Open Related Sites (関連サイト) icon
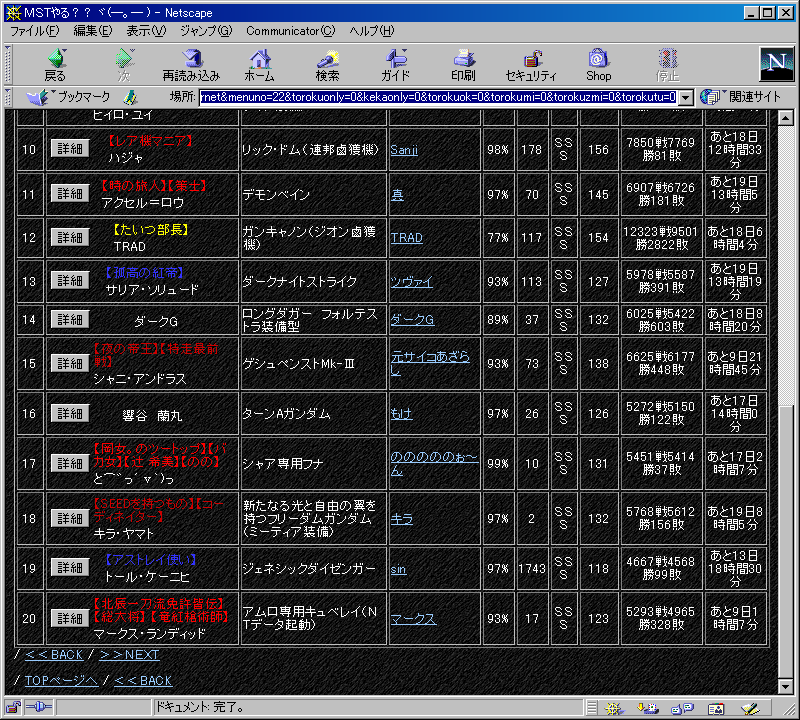 741,96
